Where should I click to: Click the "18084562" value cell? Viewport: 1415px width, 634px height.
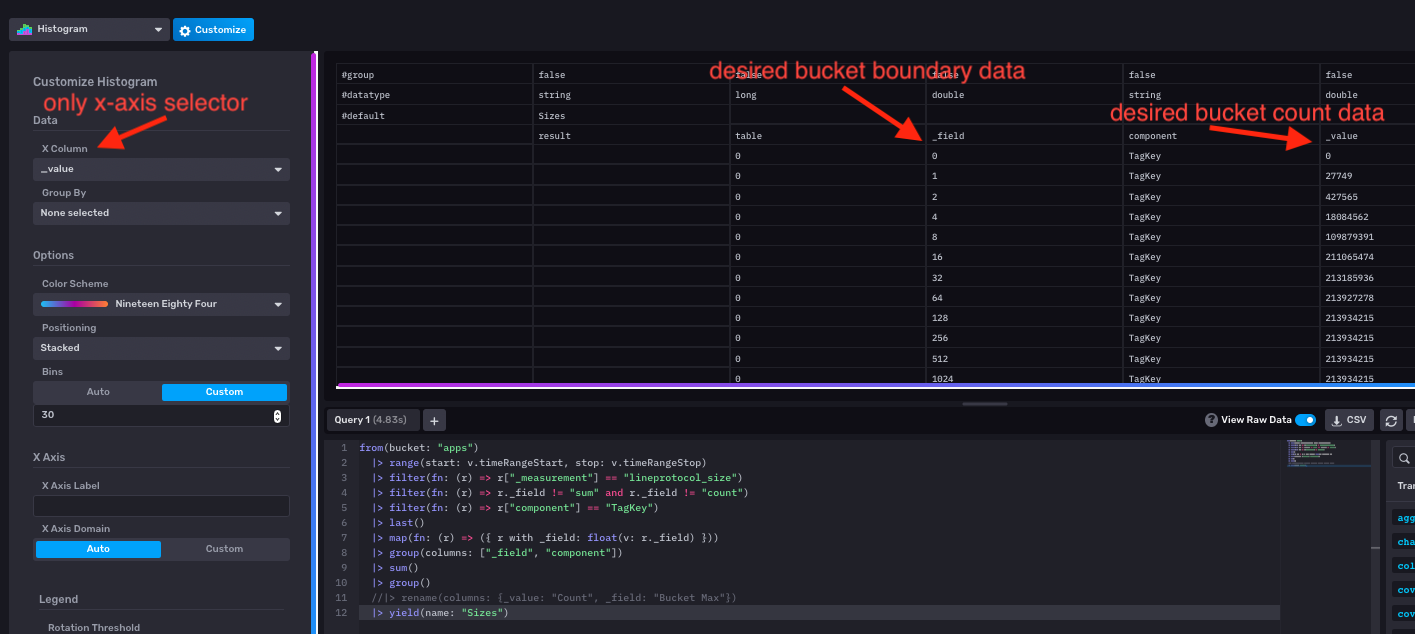1367,217
